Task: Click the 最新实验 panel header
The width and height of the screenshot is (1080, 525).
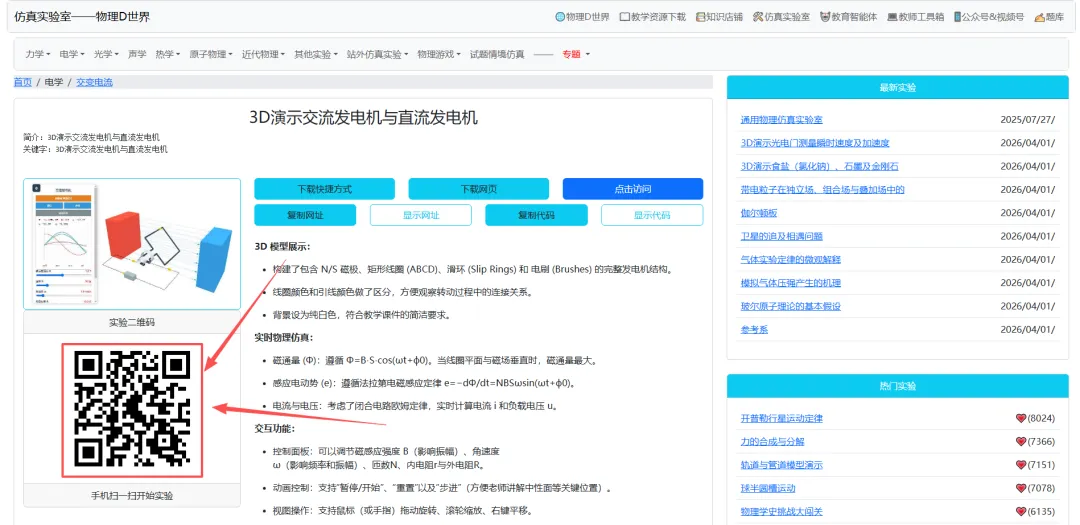Action: pyautogui.click(x=897, y=88)
